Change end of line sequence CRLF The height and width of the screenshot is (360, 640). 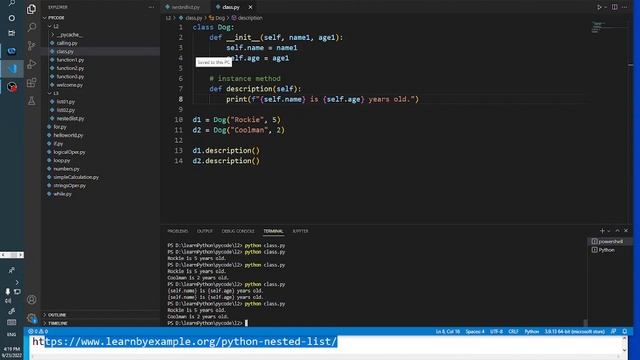(x=513, y=331)
